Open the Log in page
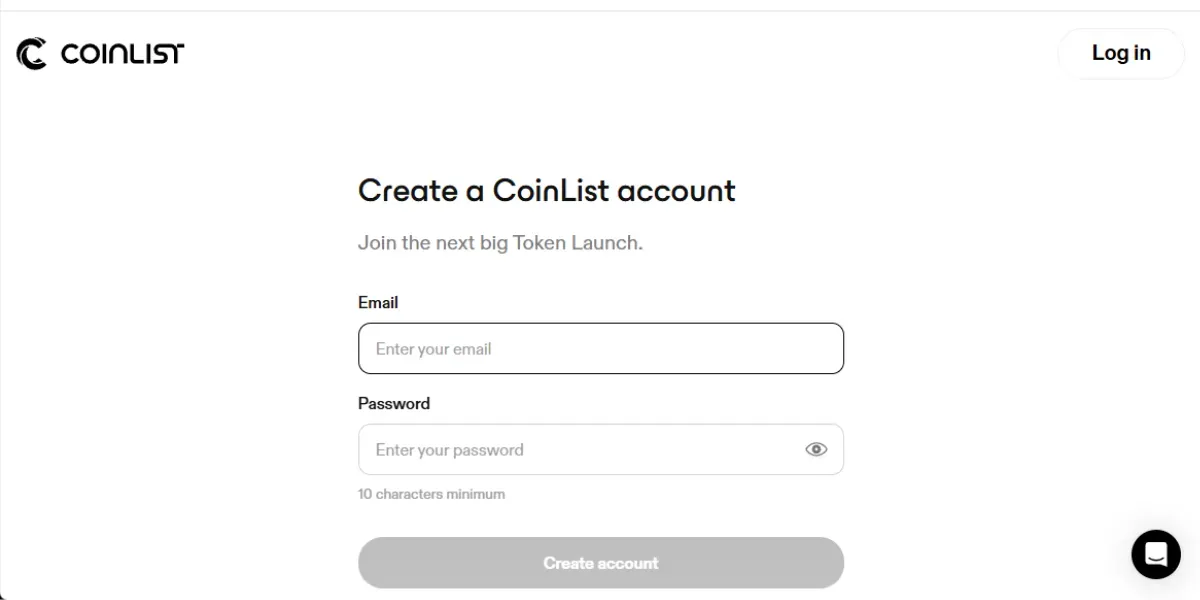Viewport: 1200px width, 600px height. point(1121,53)
